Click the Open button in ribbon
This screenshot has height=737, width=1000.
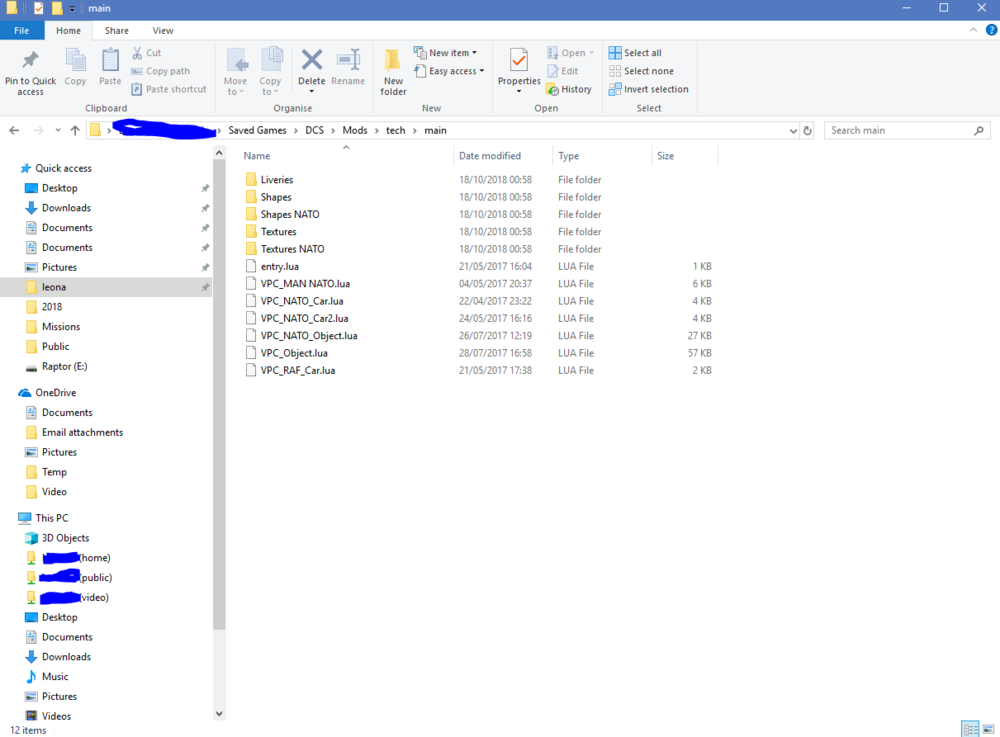[x=570, y=53]
